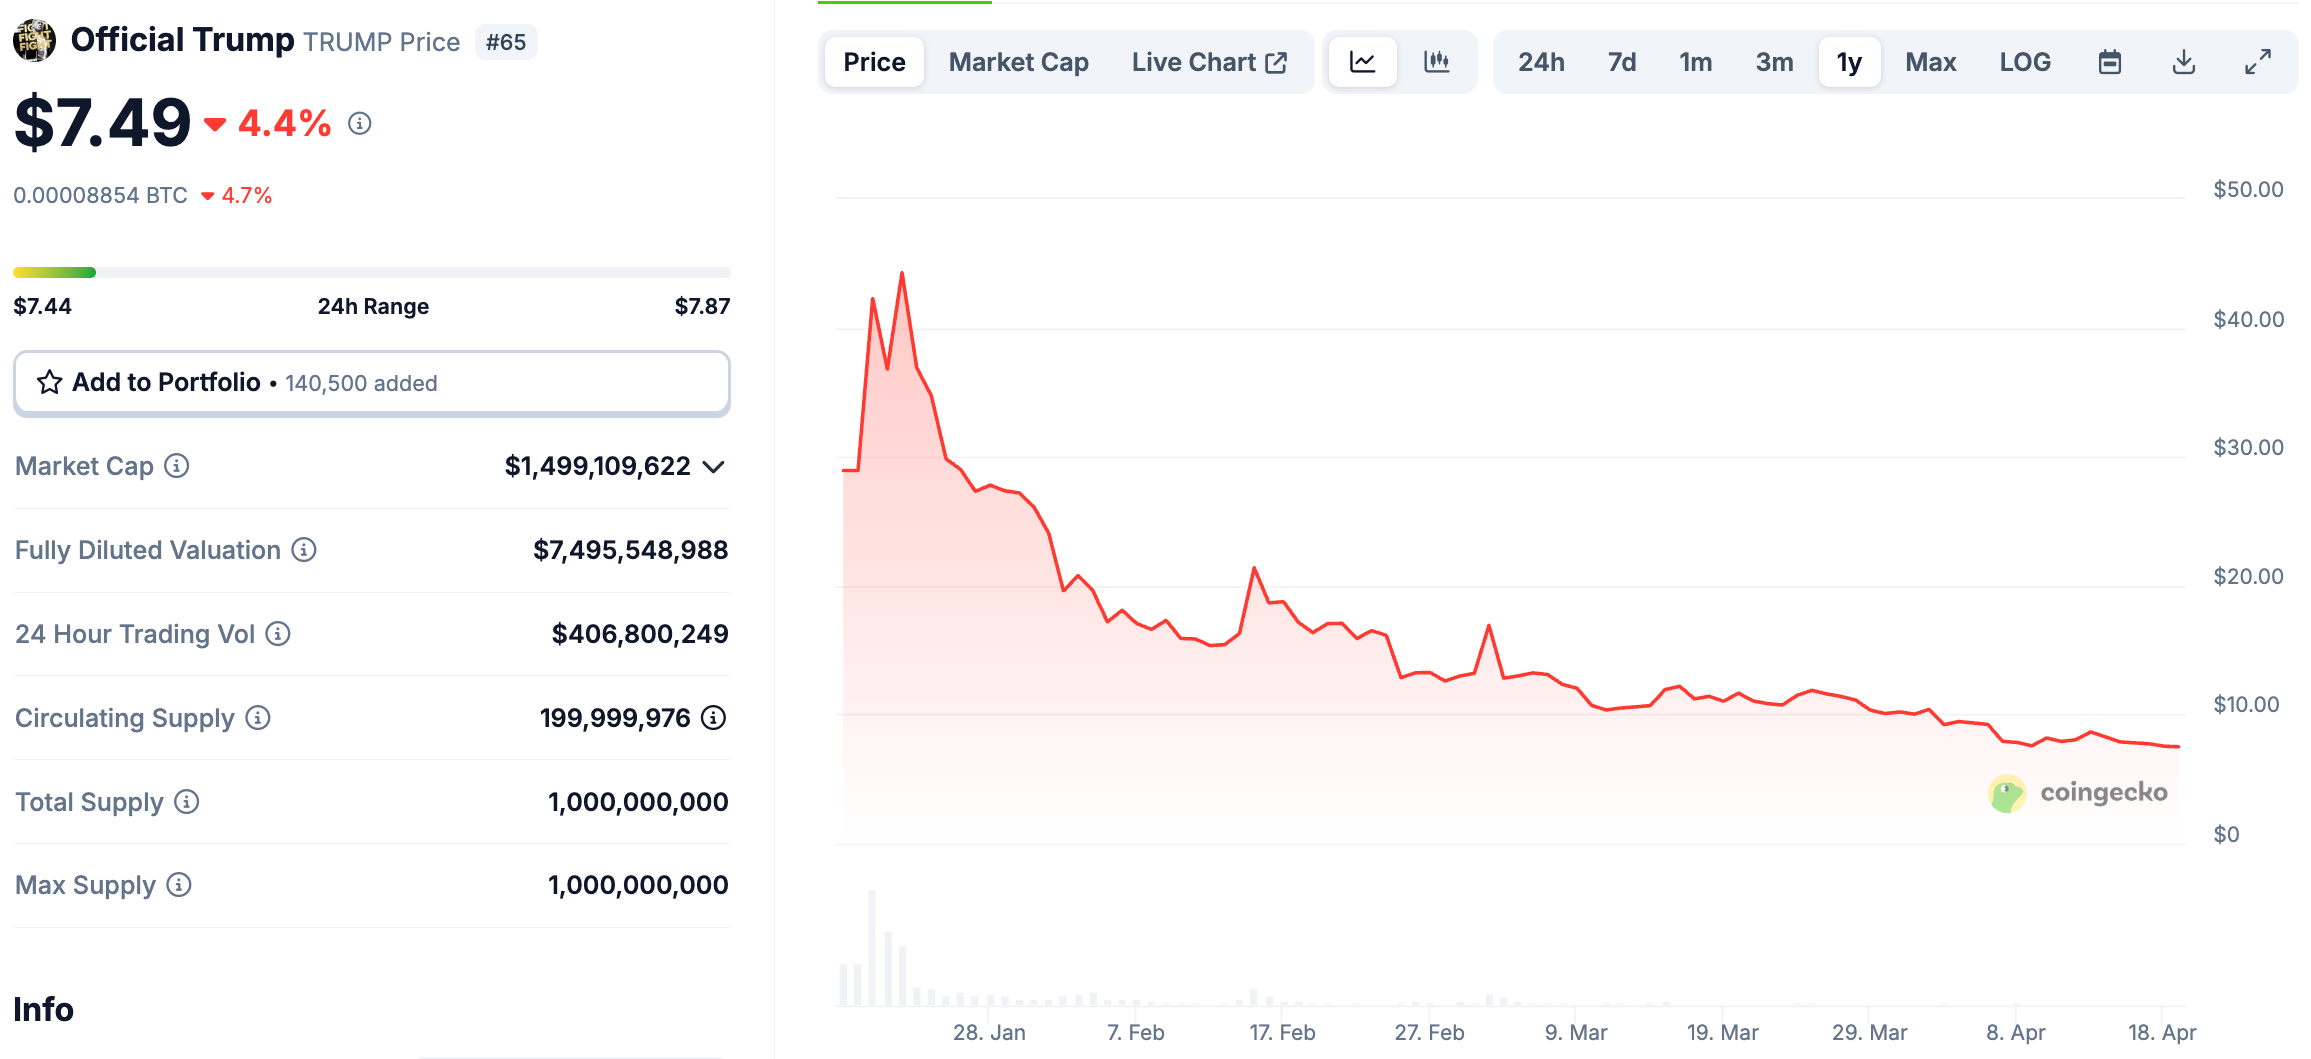
Task: Show Circulating Supply label info tooltip
Action: pos(258,718)
